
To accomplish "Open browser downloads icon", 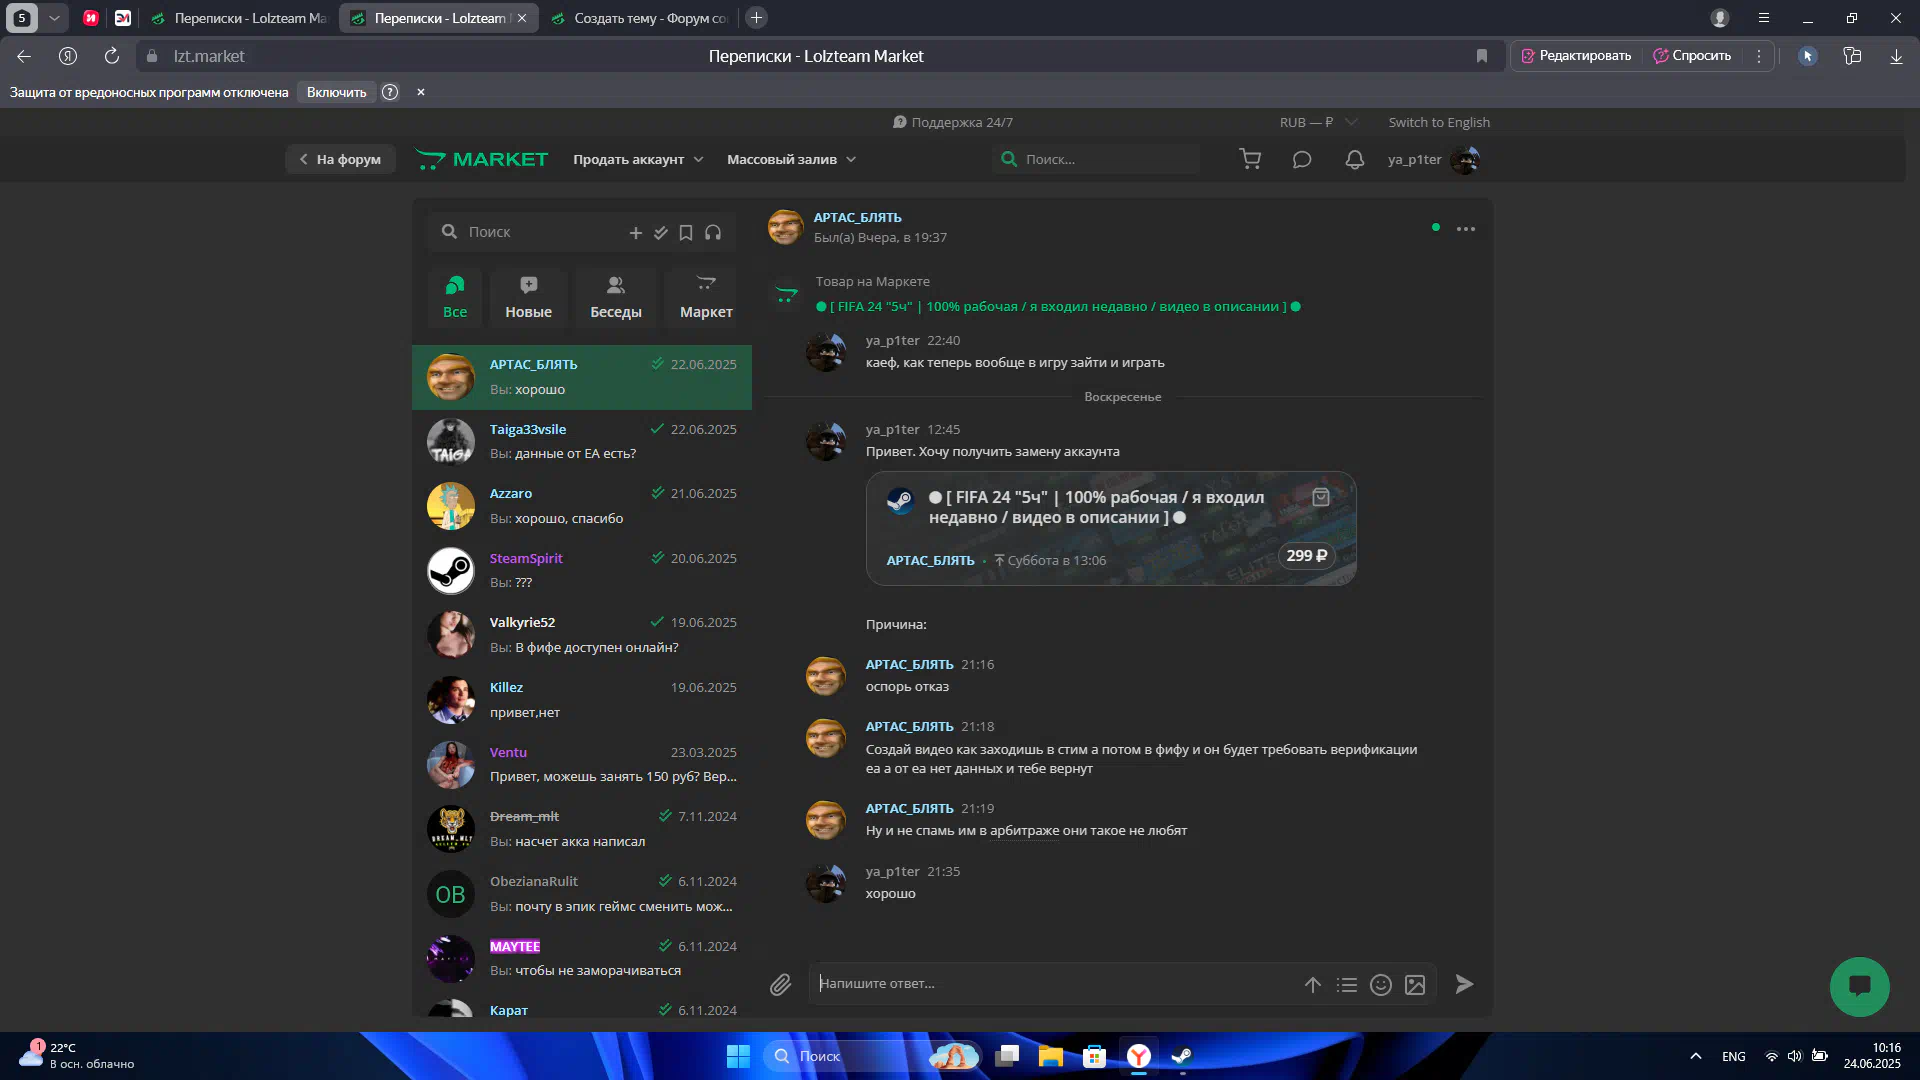I will [x=1896, y=56].
